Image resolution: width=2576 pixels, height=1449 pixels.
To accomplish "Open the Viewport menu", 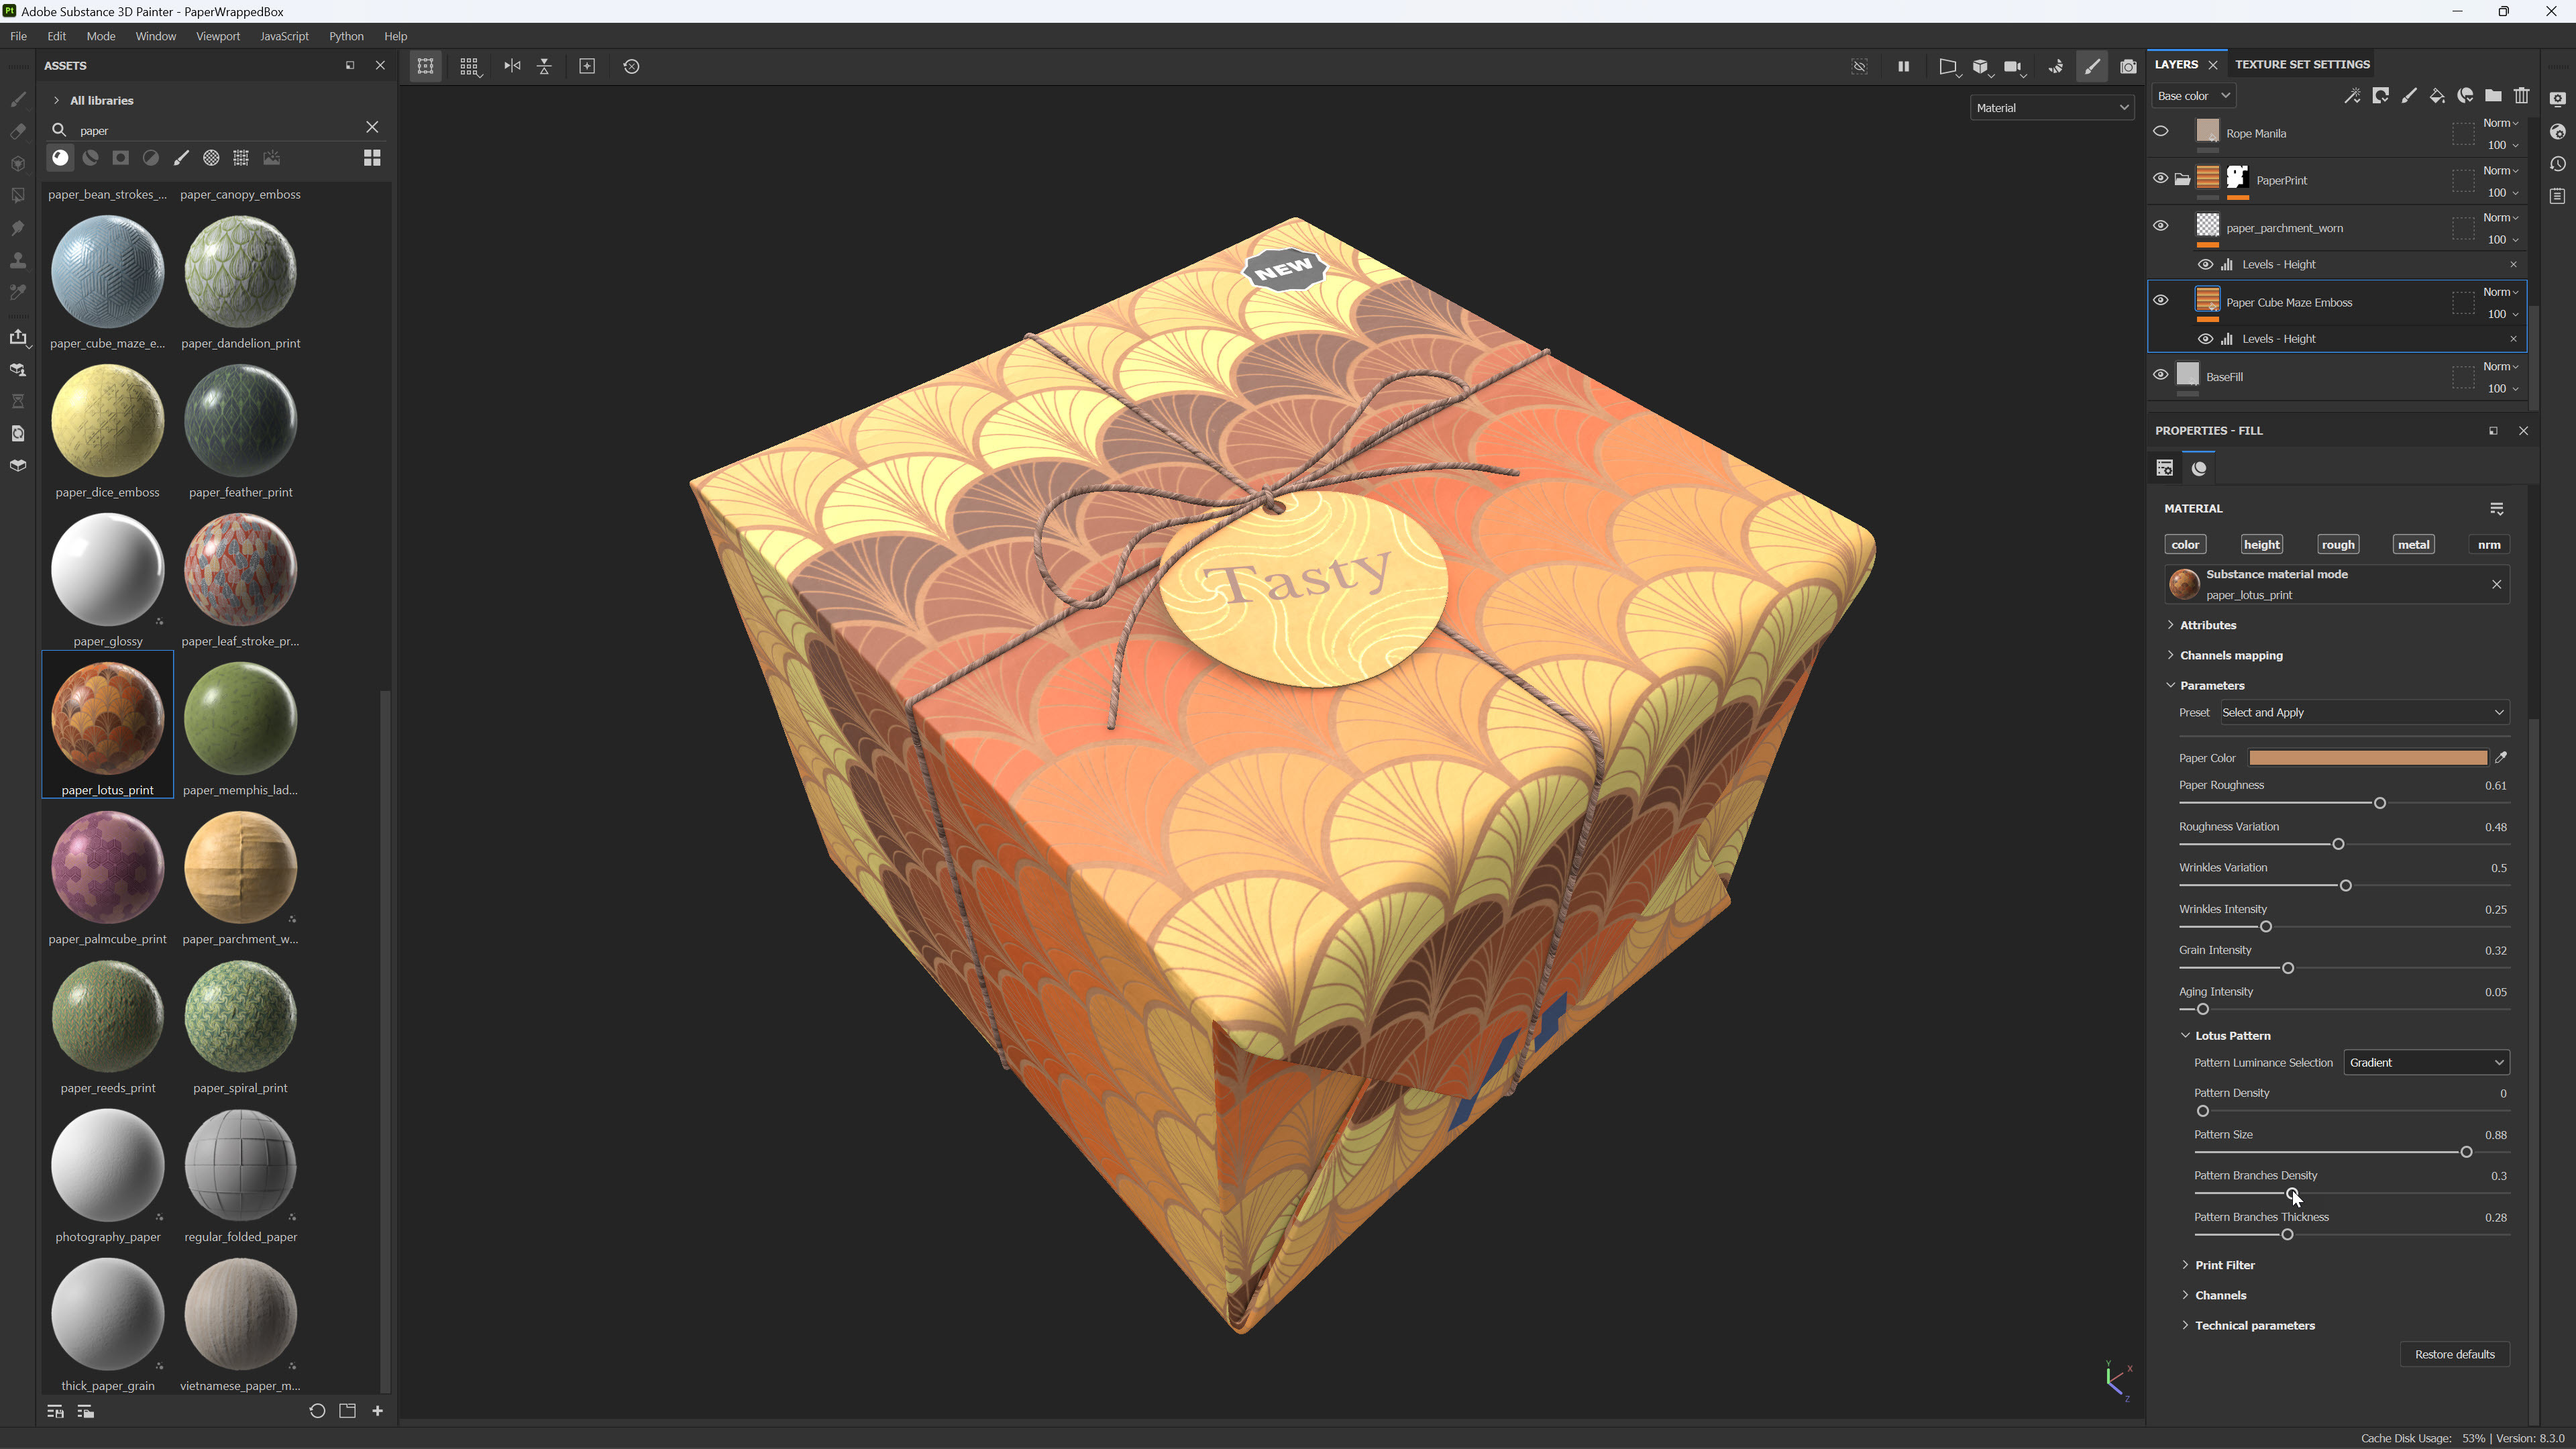I will (217, 36).
